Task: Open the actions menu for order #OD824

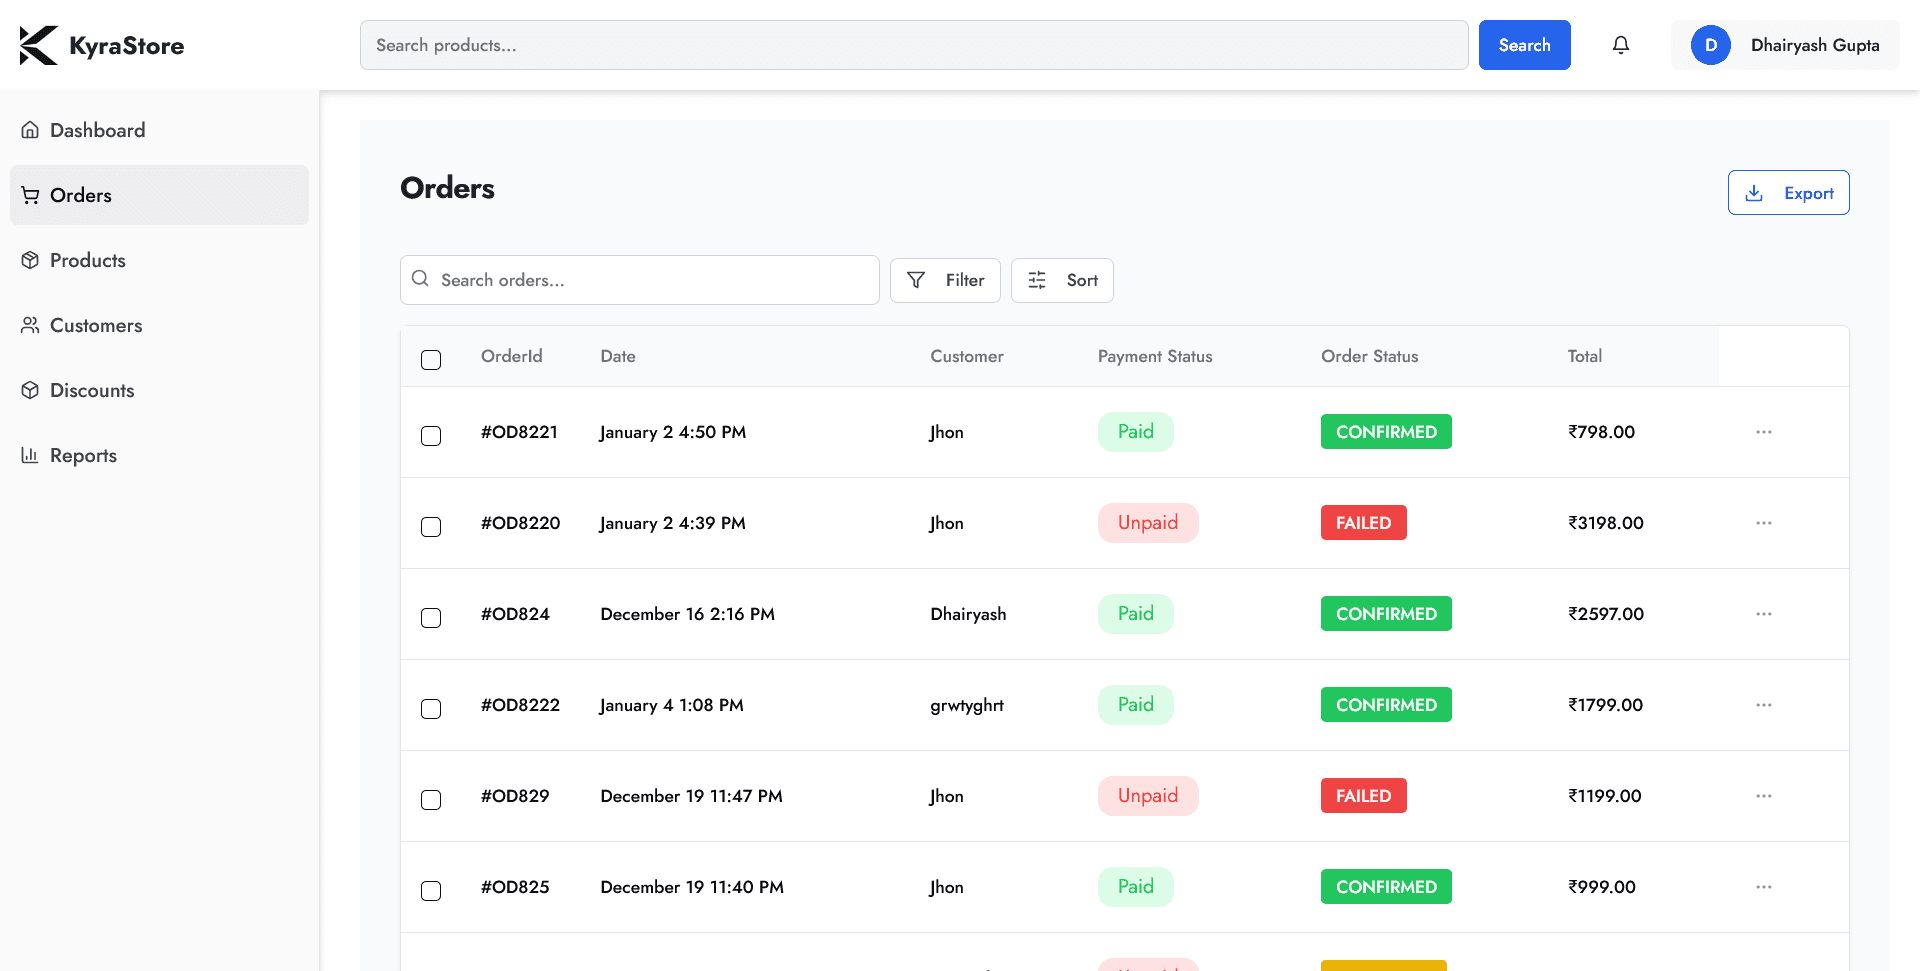Action: (x=1764, y=614)
